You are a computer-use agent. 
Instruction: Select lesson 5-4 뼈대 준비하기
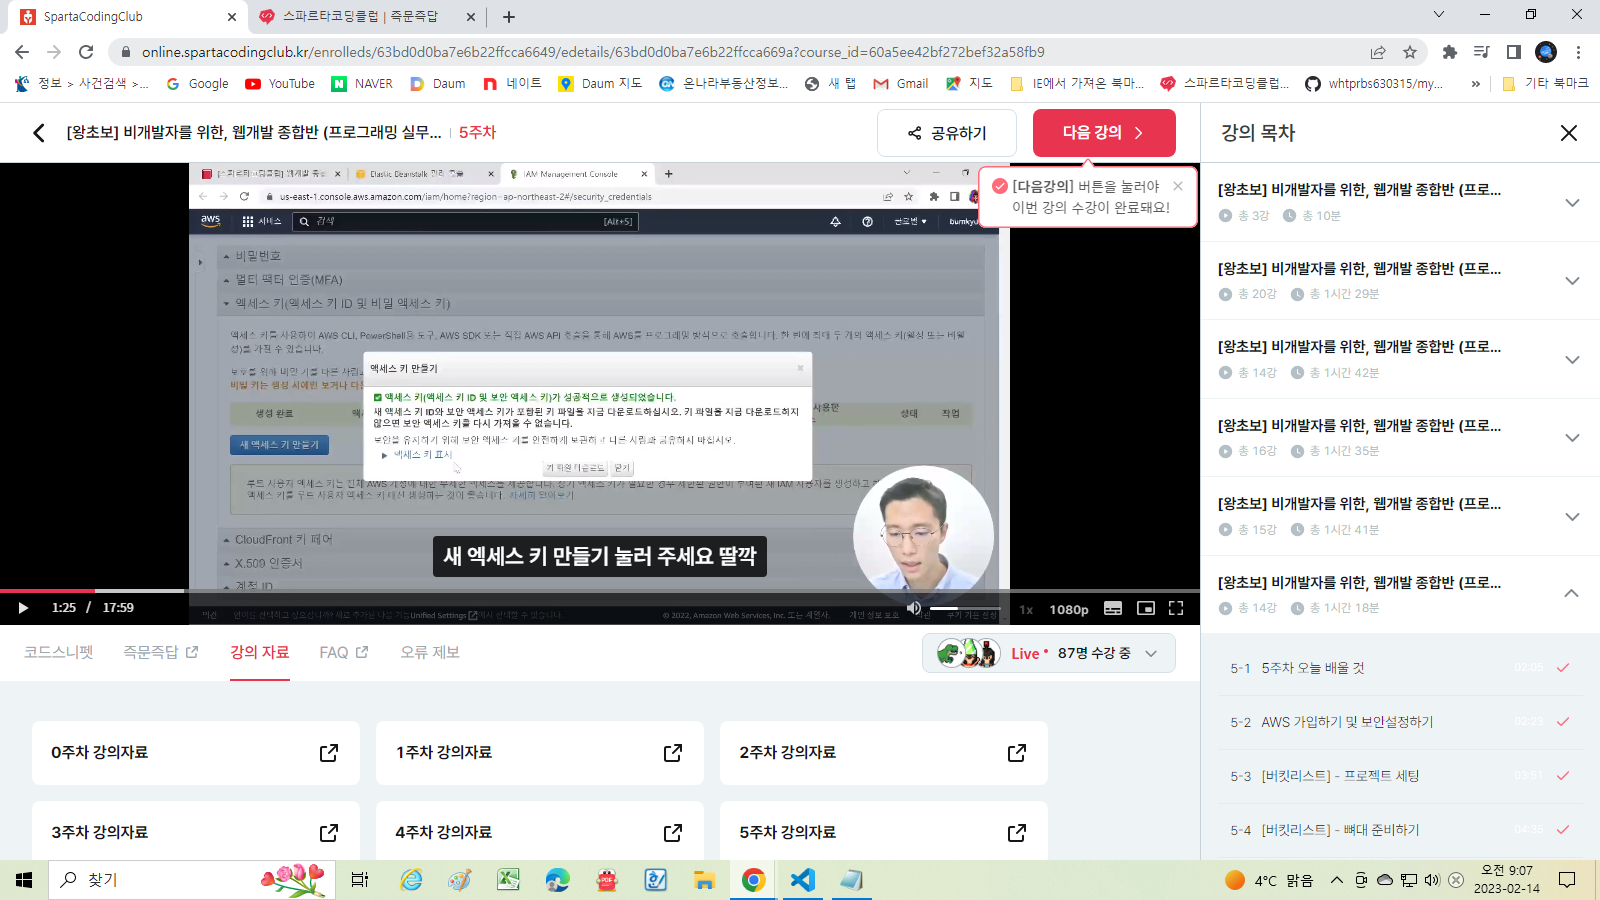pyautogui.click(x=1400, y=830)
